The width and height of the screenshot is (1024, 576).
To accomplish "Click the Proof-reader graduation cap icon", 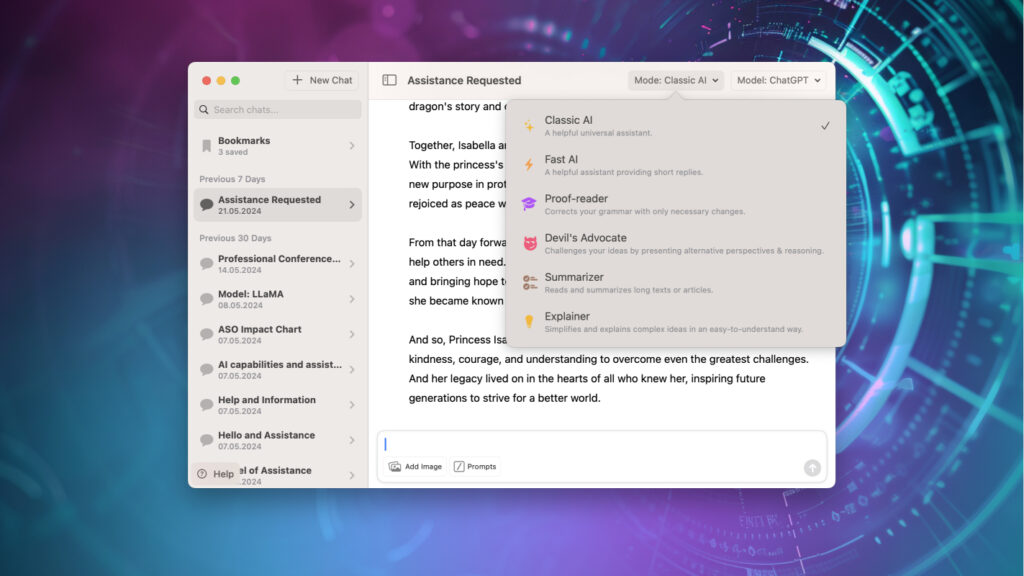I will 529,204.
